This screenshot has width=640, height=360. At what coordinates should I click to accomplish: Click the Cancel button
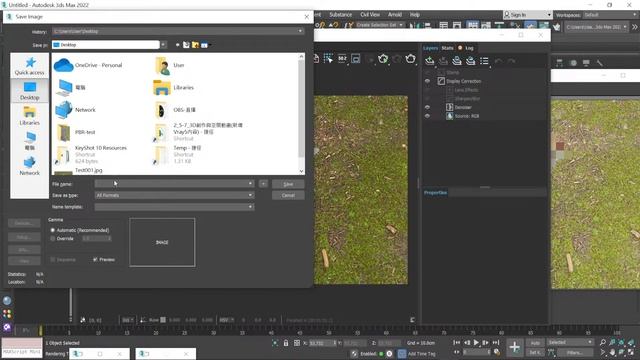pyautogui.click(x=288, y=196)
